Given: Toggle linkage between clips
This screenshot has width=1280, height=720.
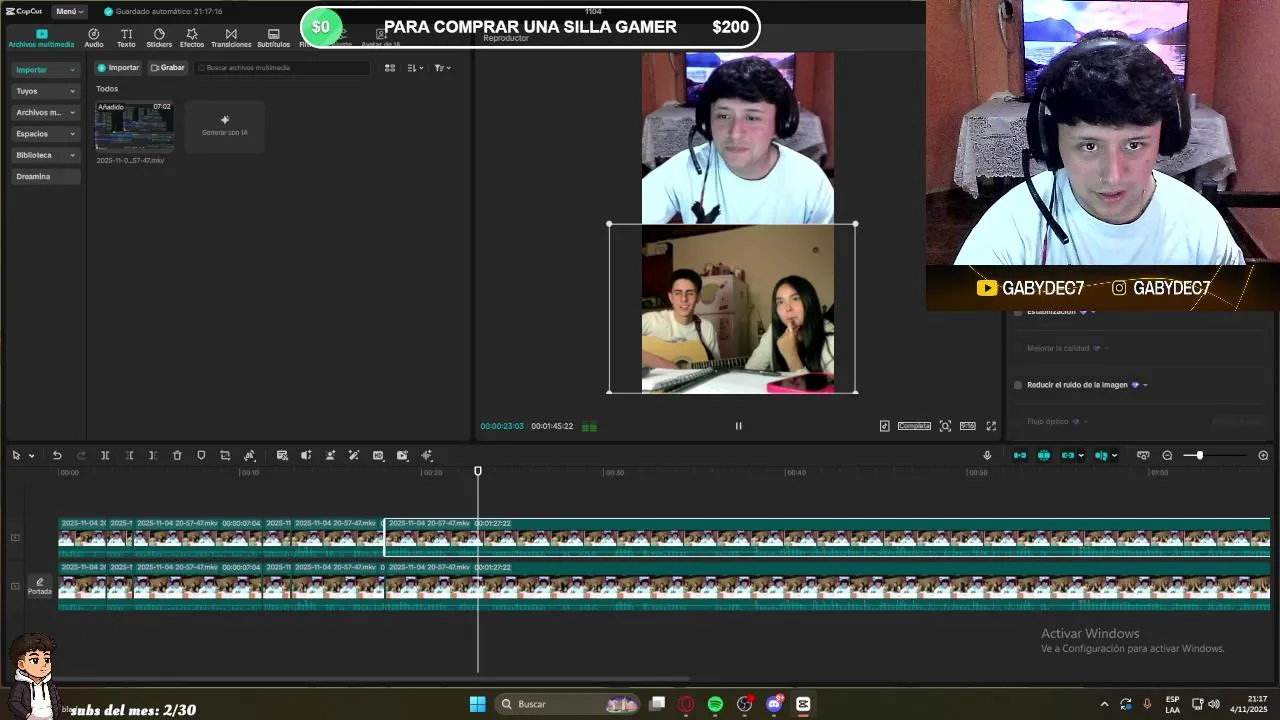Looking at the screenshot, I should (1068, 456).
